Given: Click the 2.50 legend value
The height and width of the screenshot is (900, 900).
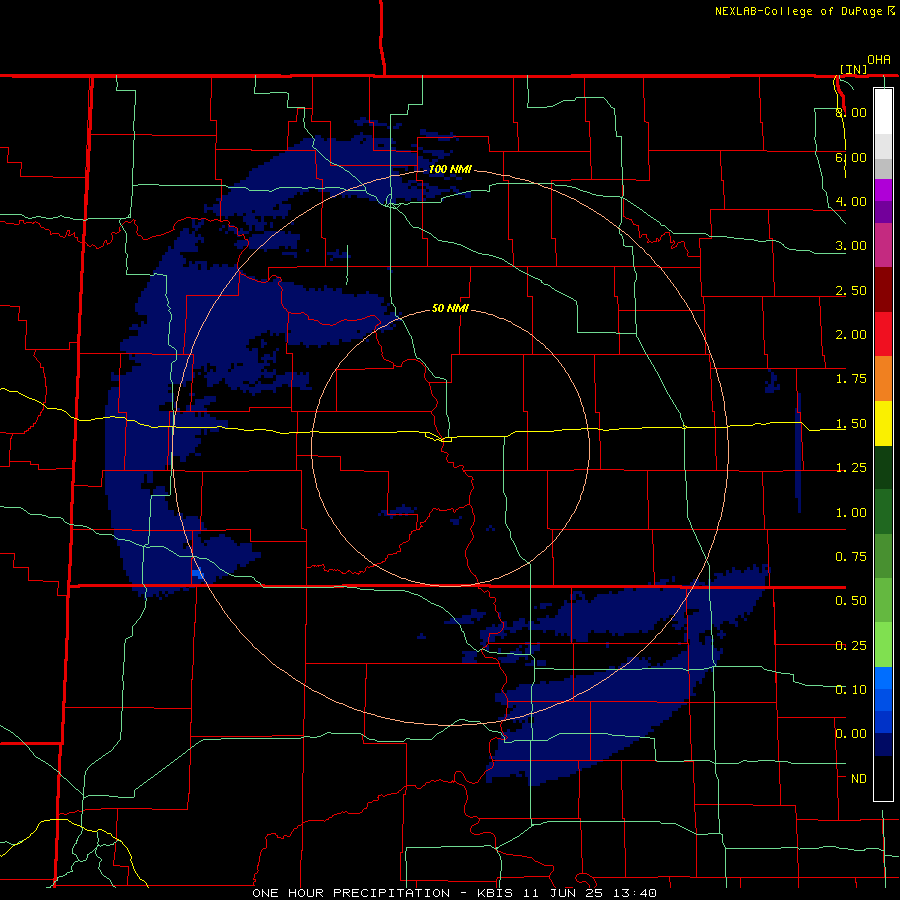Looking at the screenshot, I should pyautogui.click(x=851, y=290).
